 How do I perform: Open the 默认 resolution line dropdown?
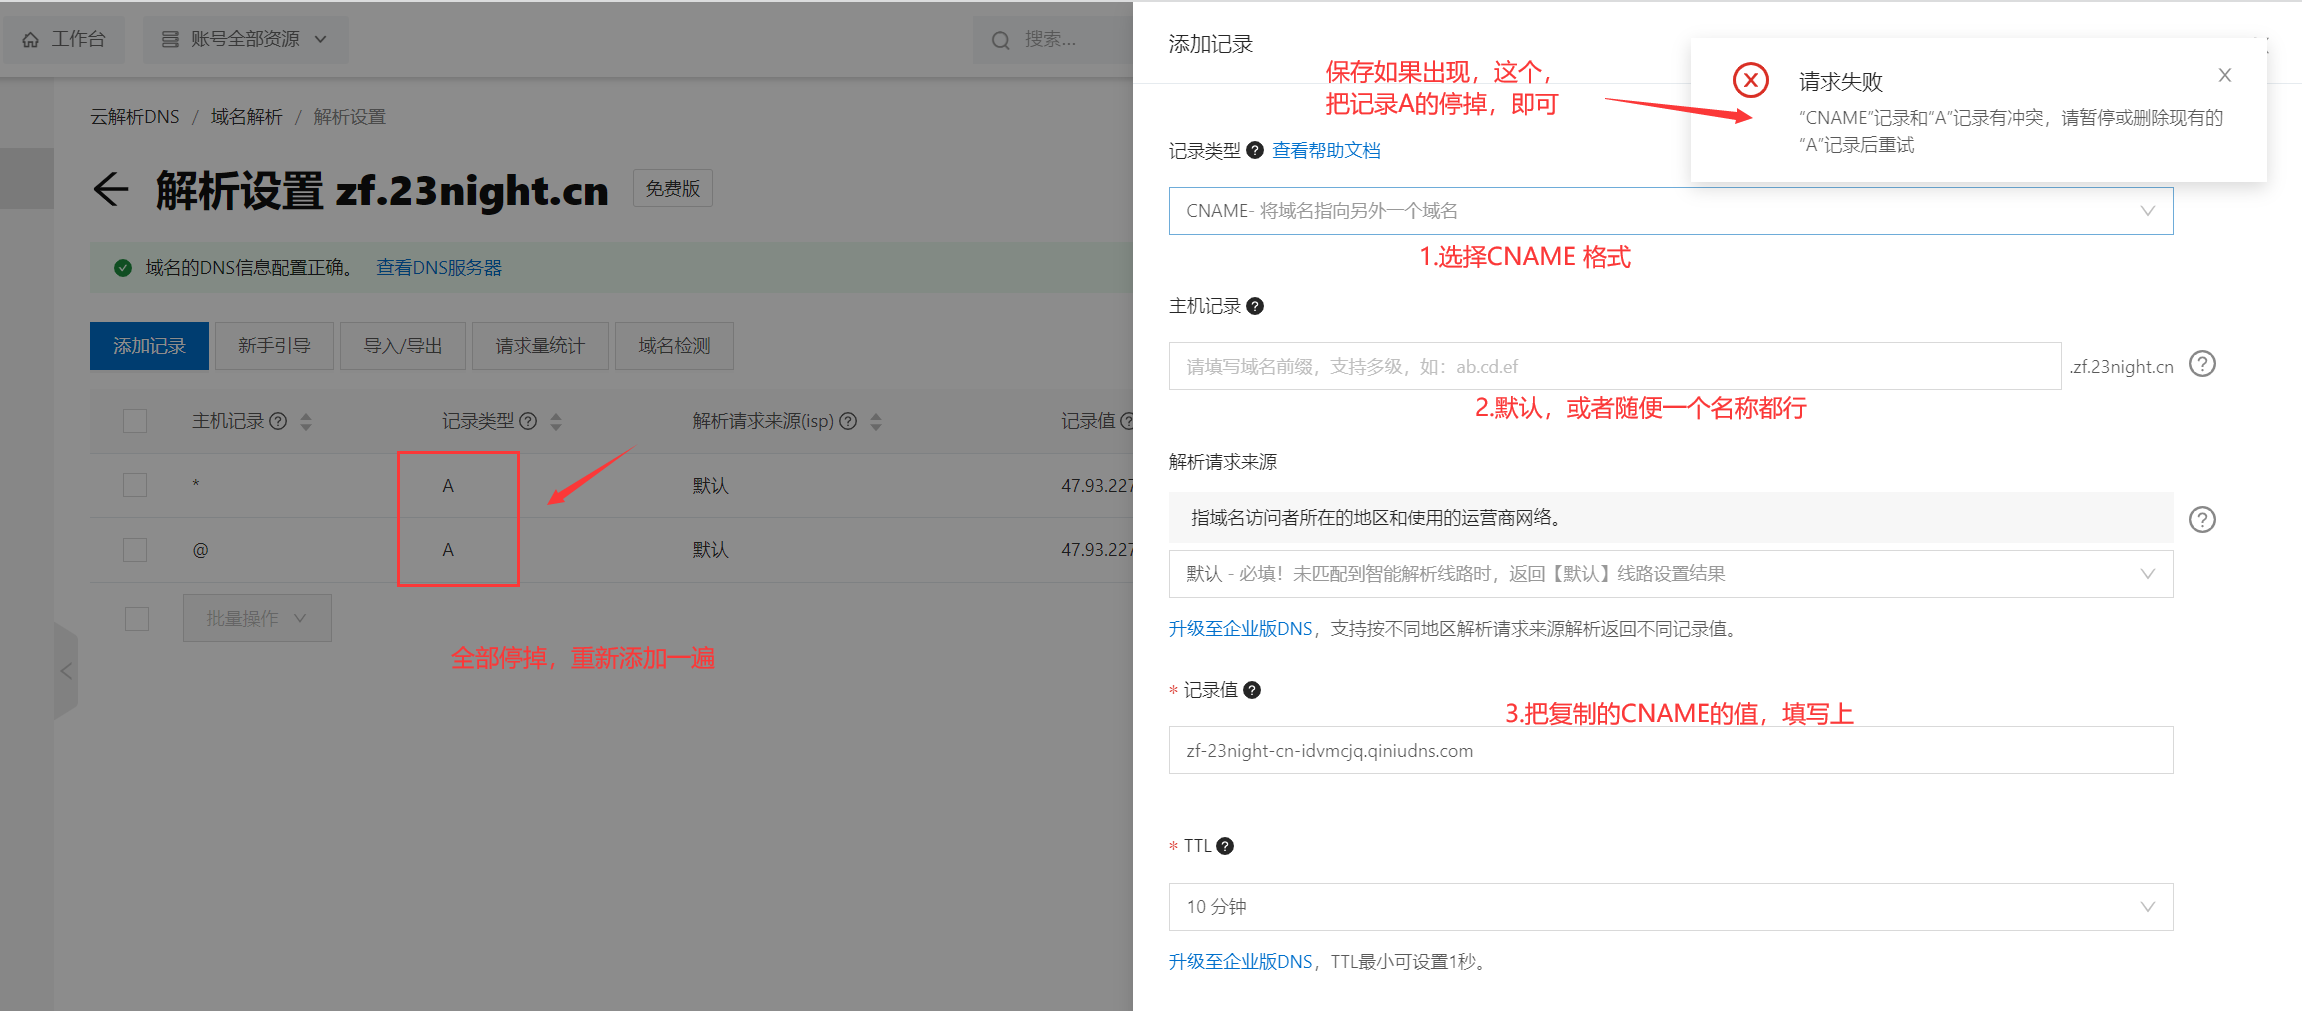(x=1671, y=574)
